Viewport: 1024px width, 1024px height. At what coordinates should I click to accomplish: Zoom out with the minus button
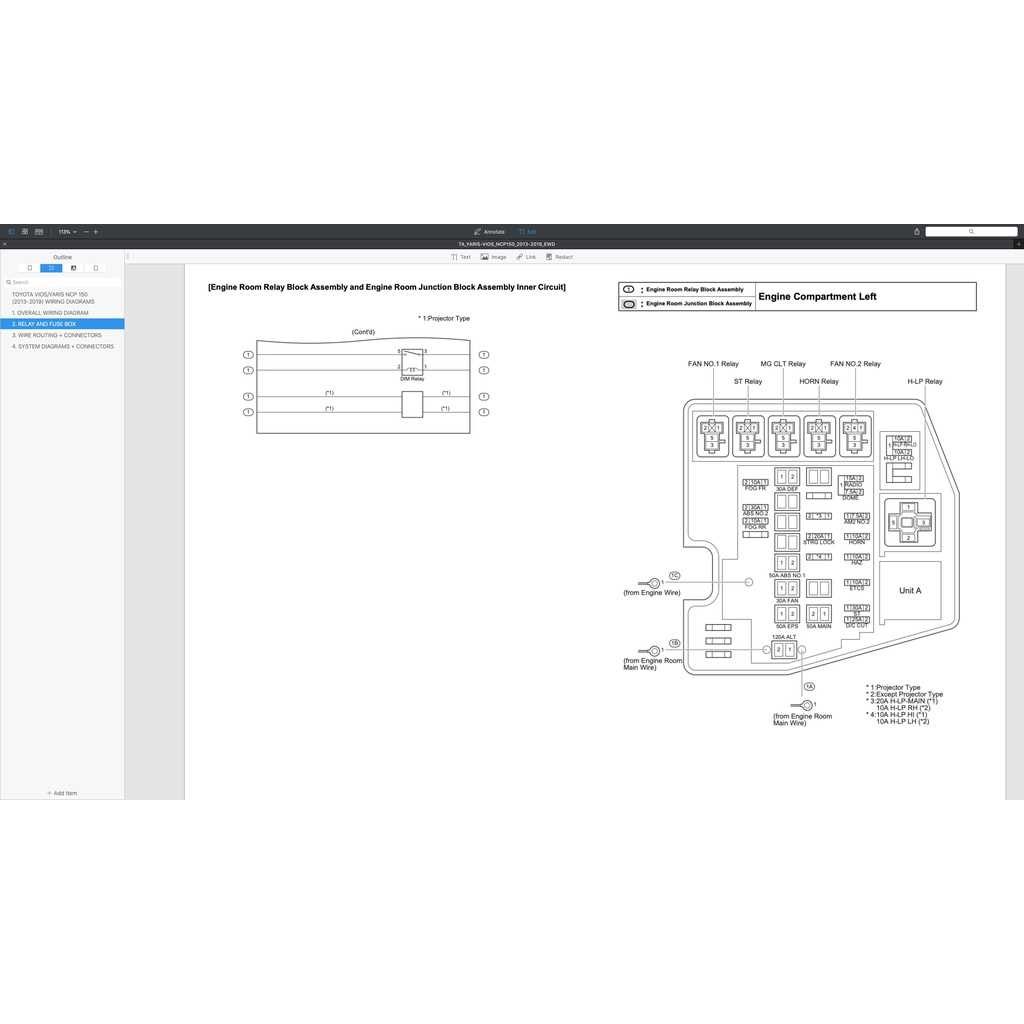click(86, 232)
